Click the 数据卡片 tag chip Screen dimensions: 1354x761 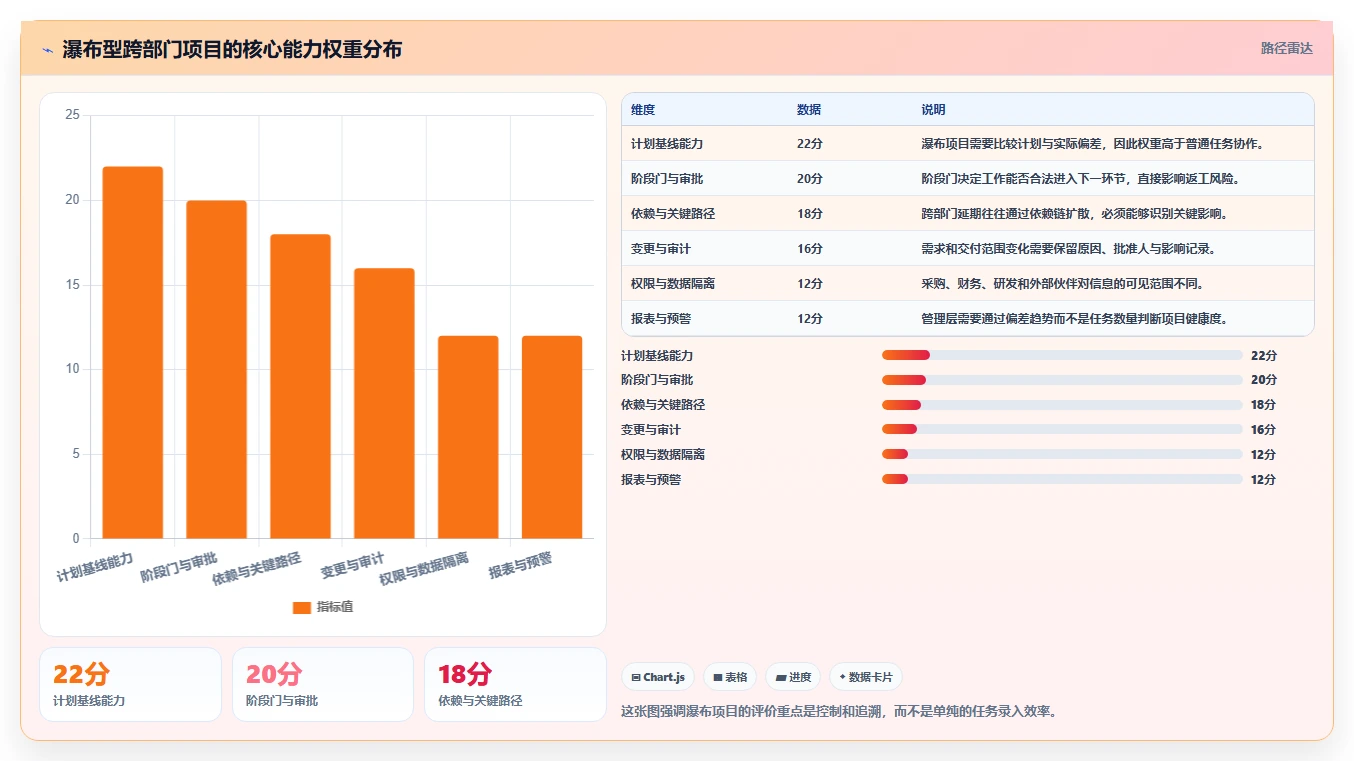point(865,677)
